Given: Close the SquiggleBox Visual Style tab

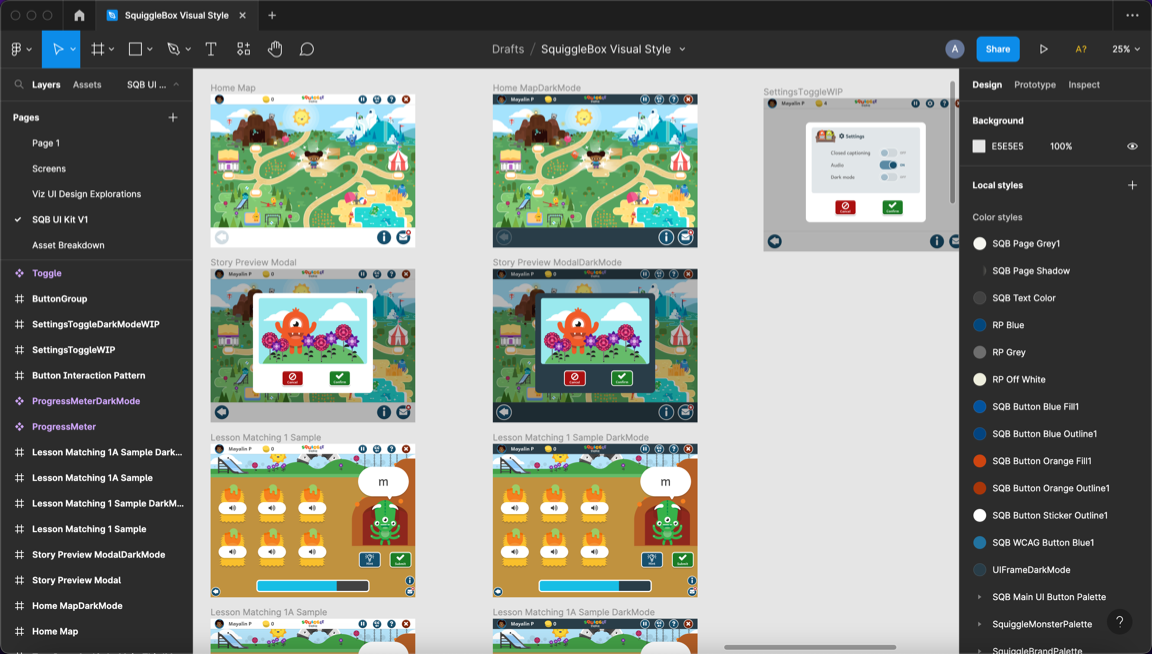Looking at the screenshot, I should (242, 15).
